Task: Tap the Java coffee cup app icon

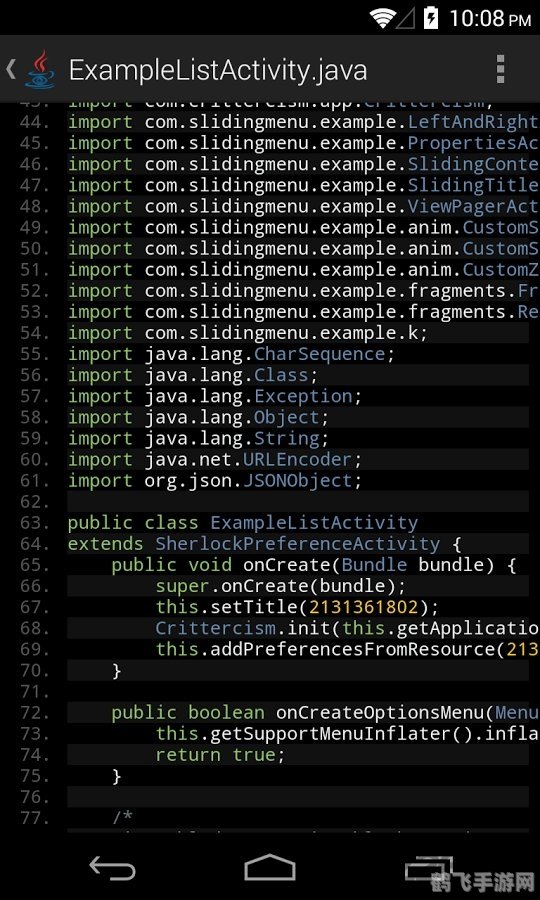Action: point(40,69)
